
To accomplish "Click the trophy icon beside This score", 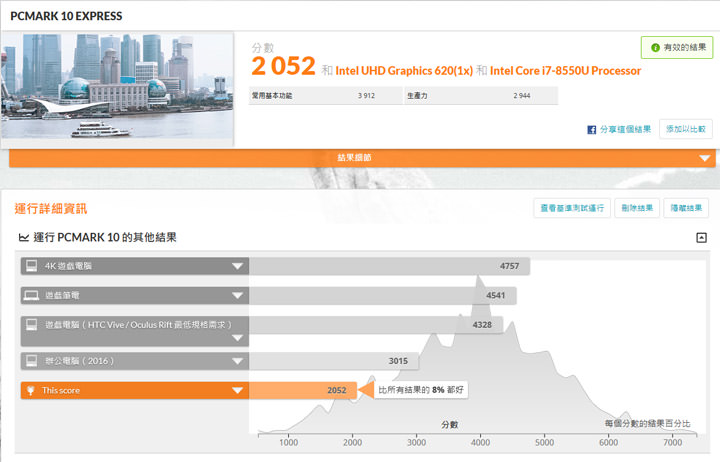I will pyautogui.click(x=31, y=390).
